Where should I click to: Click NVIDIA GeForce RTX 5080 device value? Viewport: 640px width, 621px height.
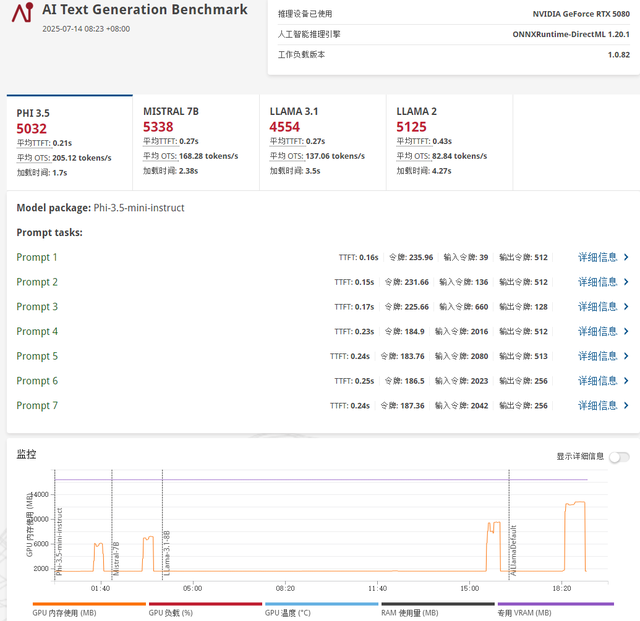click(581, 14)
